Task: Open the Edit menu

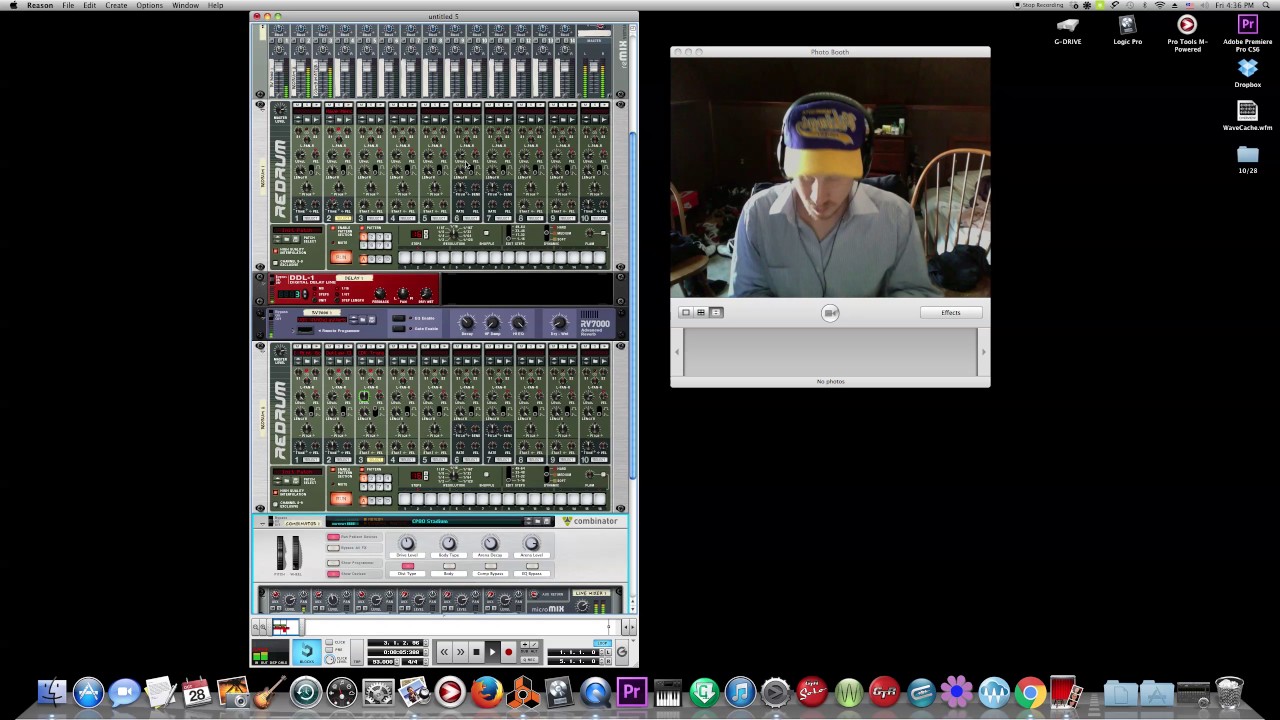Action: tap(90, 5)
